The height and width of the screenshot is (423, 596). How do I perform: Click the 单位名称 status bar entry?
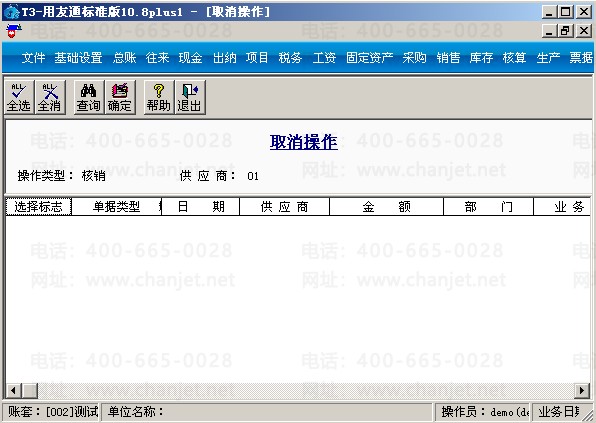268,412
